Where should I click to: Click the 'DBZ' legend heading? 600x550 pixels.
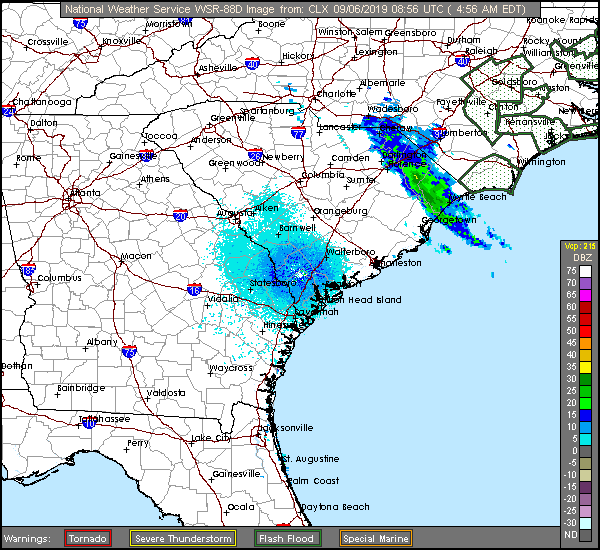tap(582, 258)
